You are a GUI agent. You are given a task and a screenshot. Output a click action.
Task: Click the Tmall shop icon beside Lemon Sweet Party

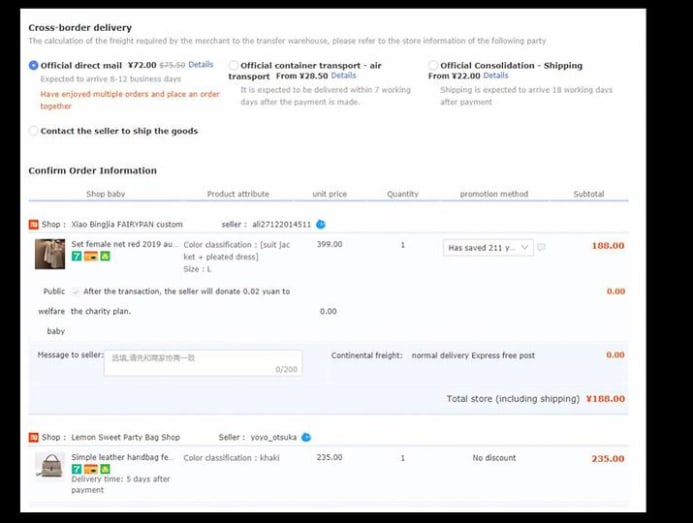click(33, 437)
